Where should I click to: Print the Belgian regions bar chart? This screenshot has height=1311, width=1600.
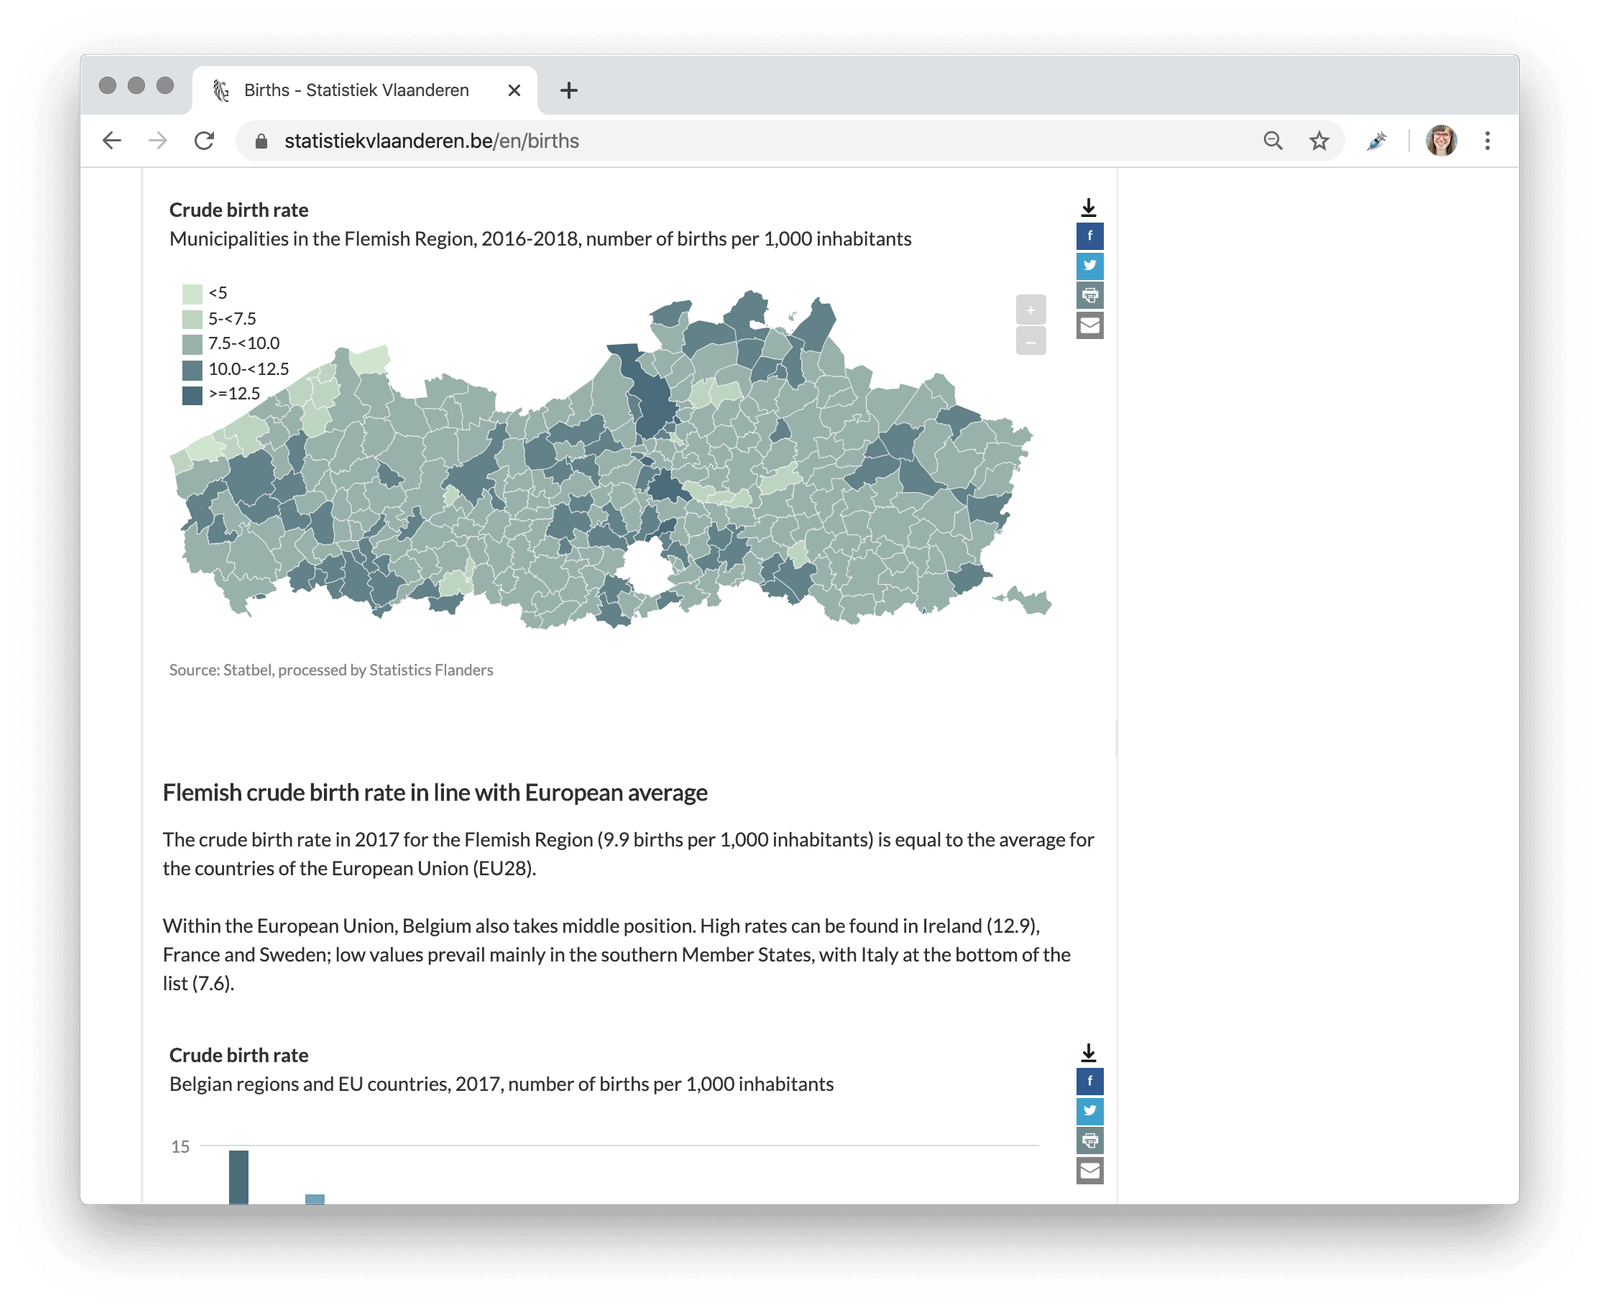coord(1089,1141)
